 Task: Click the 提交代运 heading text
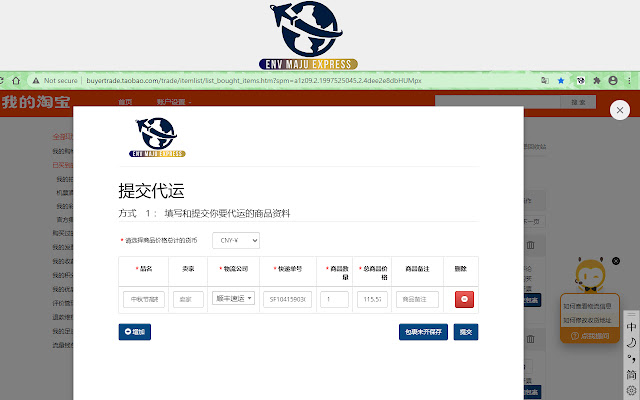pos(151,191)
